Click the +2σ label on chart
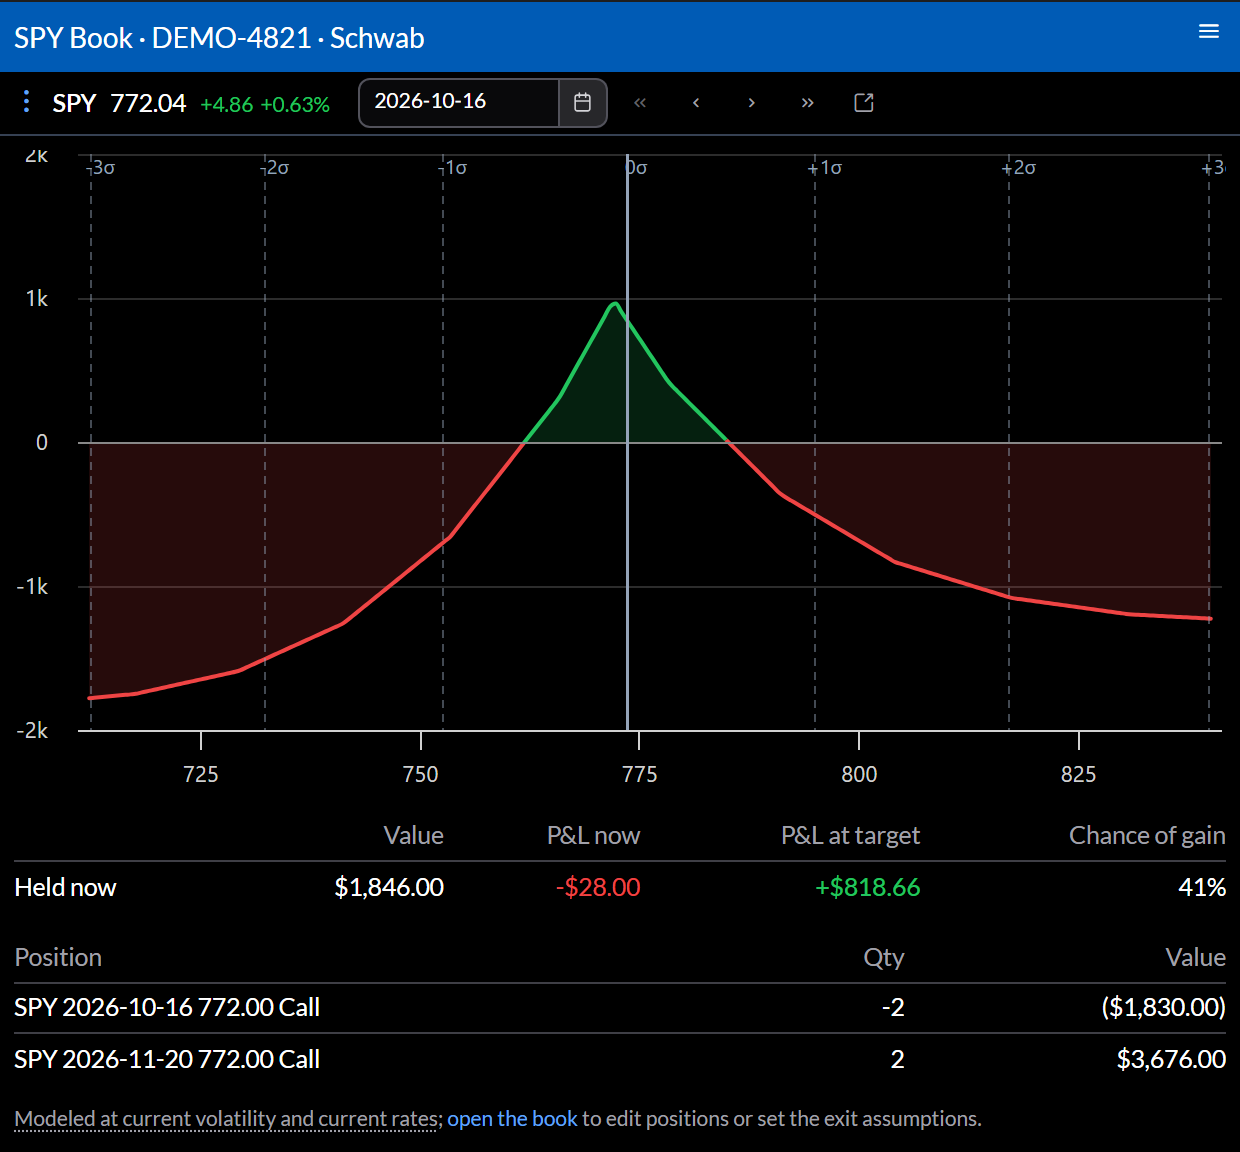This screenshot has height=1152, width=1240. coord(1019,168)
